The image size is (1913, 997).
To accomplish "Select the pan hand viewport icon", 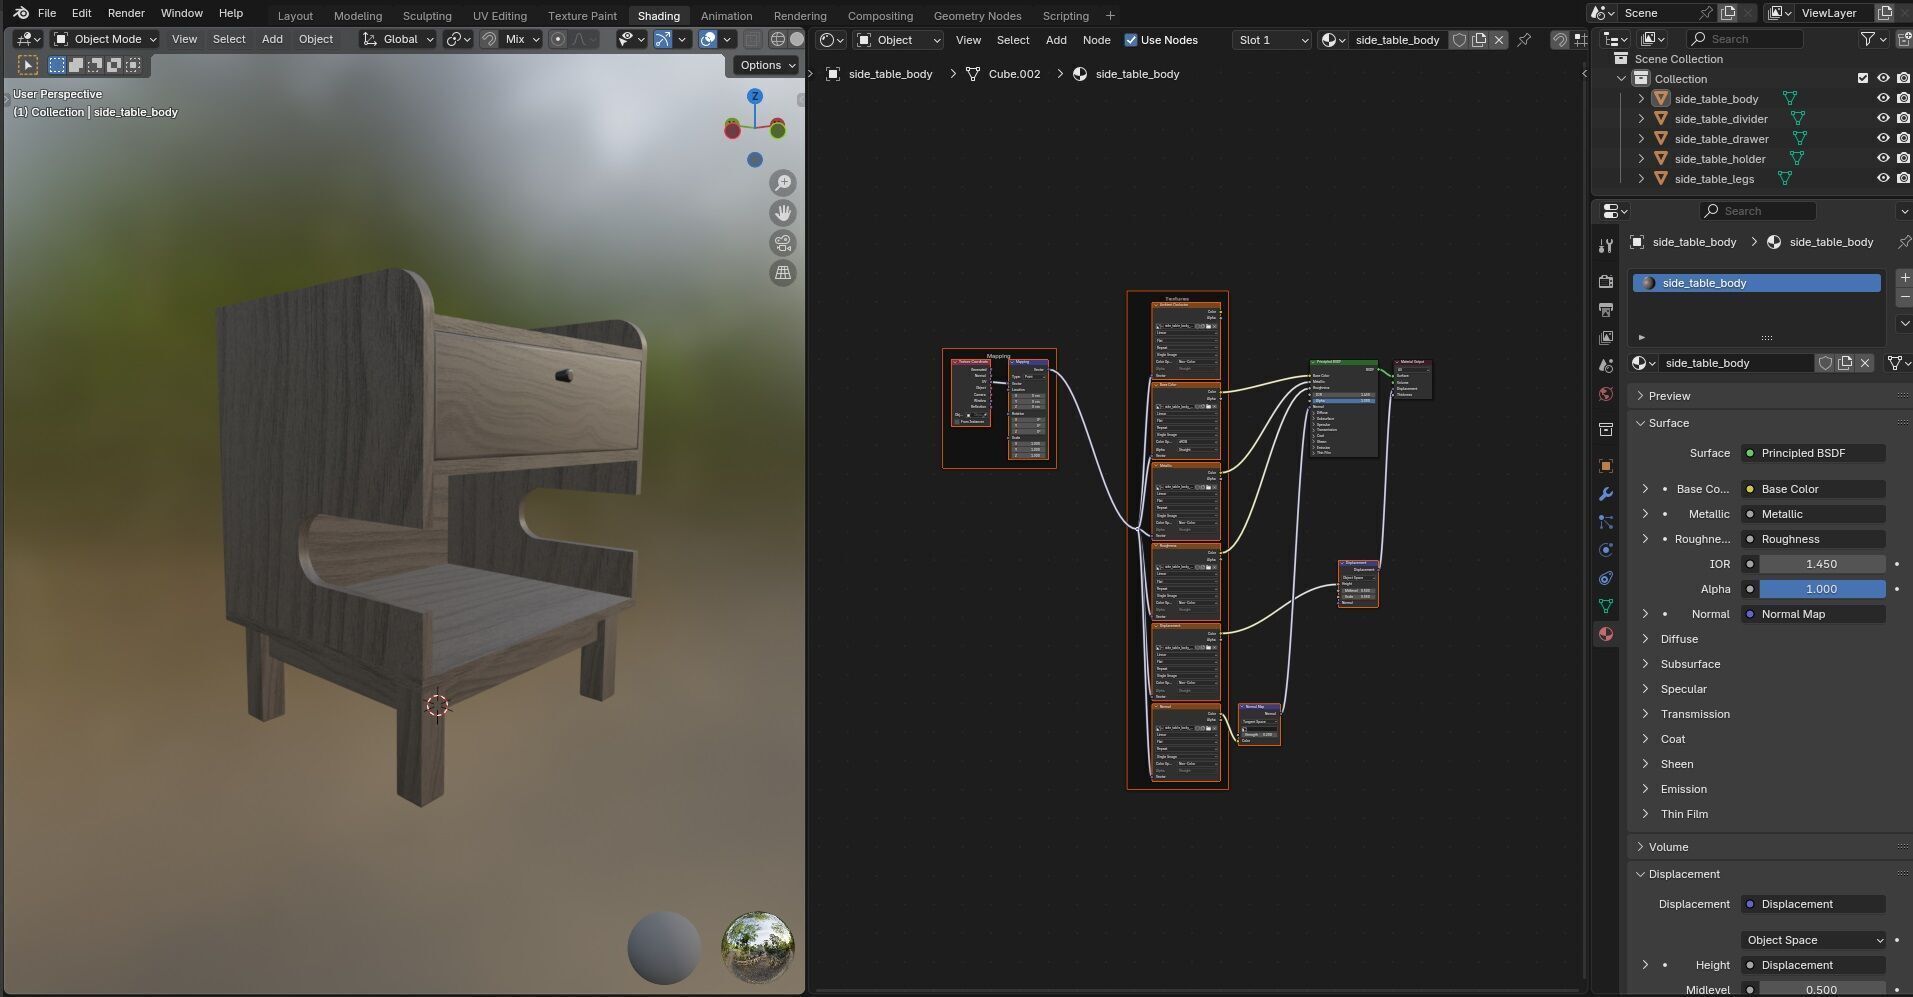I will tap(783, 213).
